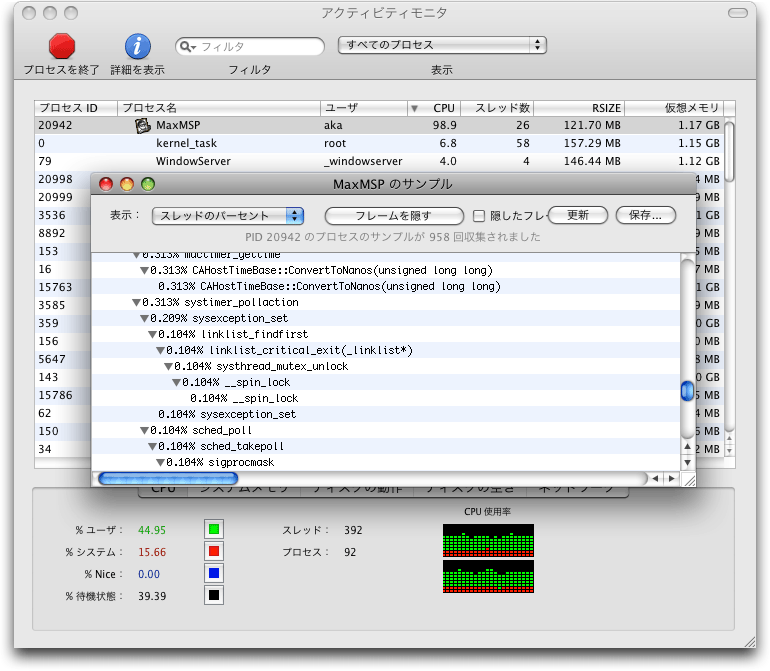Viewport: 770px width, 671px height.
Task: Close the MaxMSP のサンプル window
Action: [x=106, y=184]
